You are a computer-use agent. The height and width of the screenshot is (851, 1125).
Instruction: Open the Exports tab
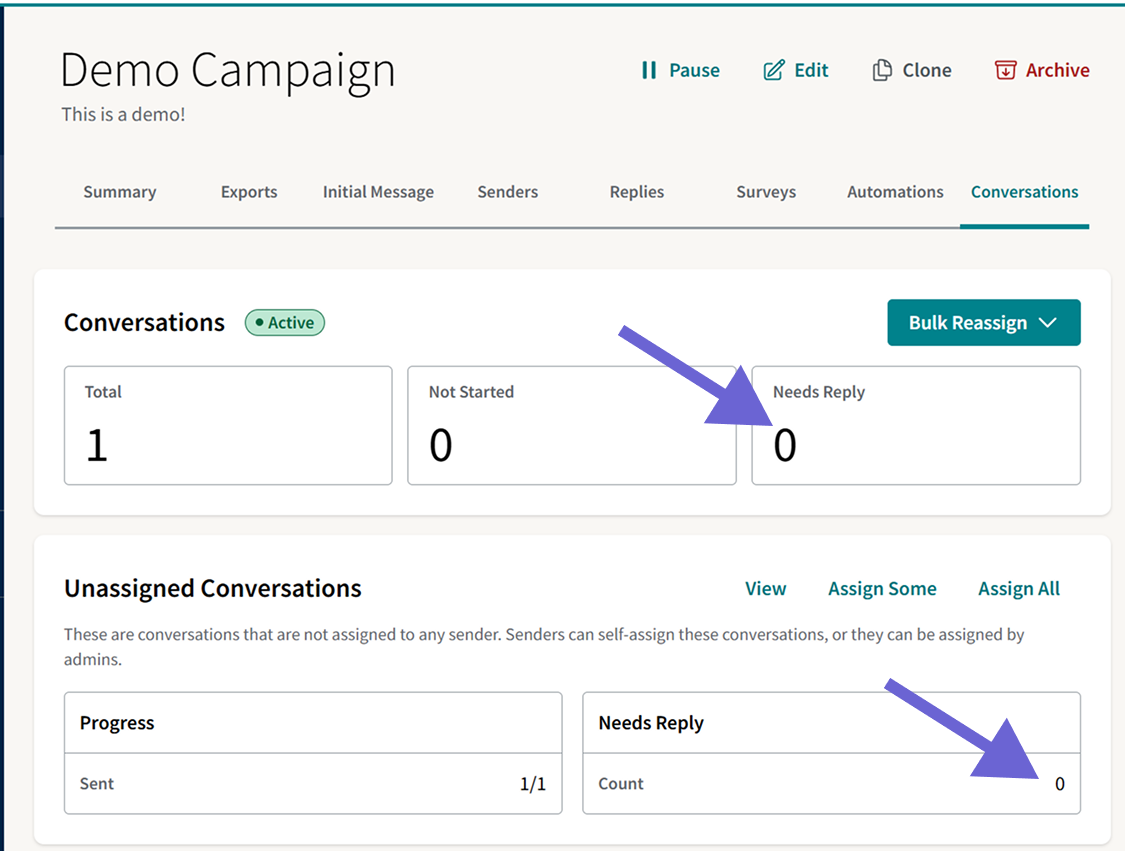click(x=249, y=192)
